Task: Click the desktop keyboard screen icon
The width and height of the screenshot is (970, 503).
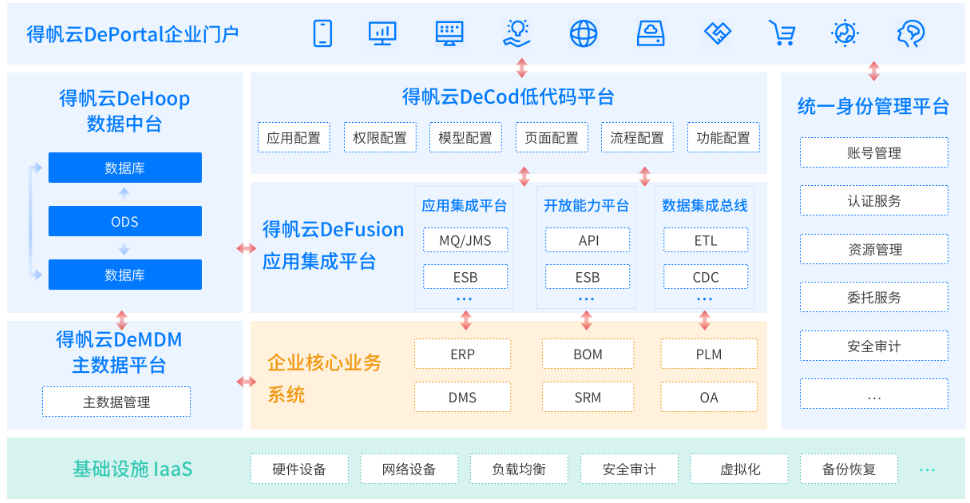Action: point(449,33)
